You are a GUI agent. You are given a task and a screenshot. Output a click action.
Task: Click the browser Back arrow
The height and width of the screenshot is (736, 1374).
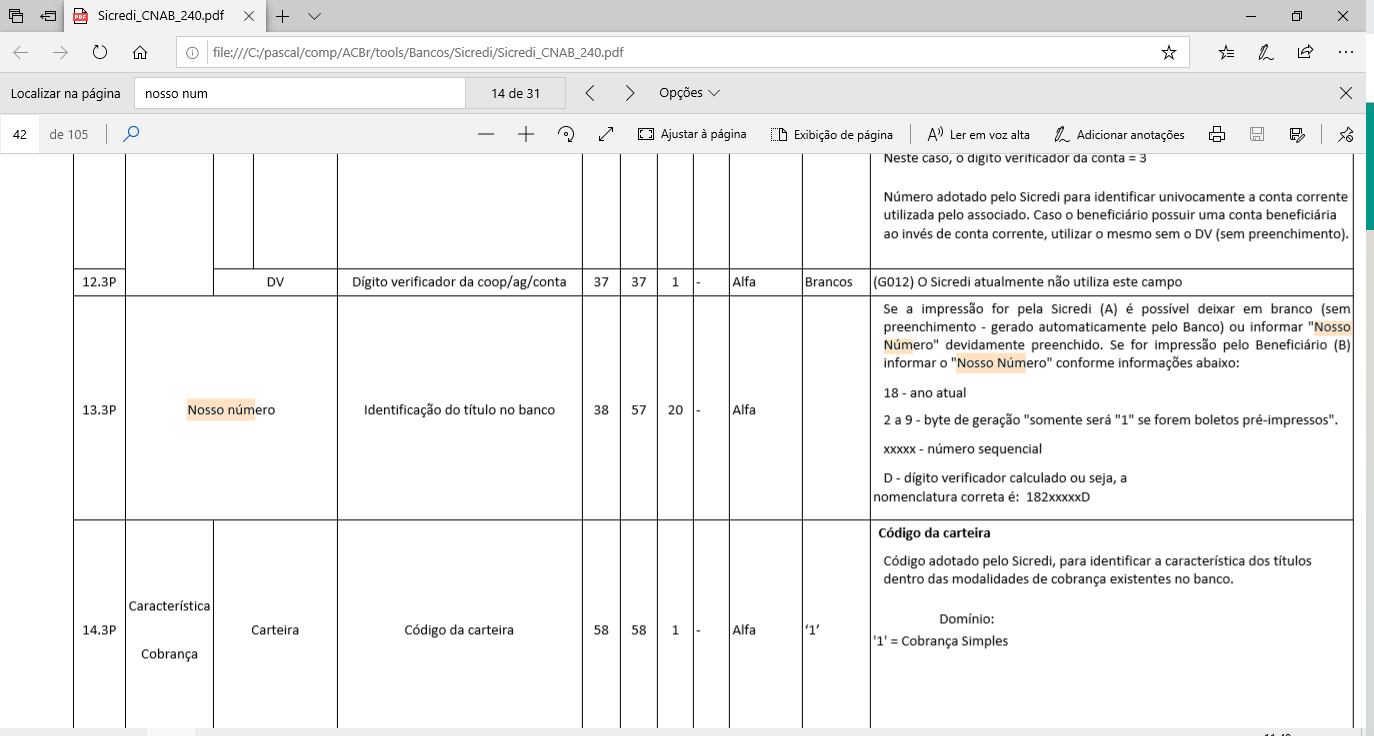[21, 53]
